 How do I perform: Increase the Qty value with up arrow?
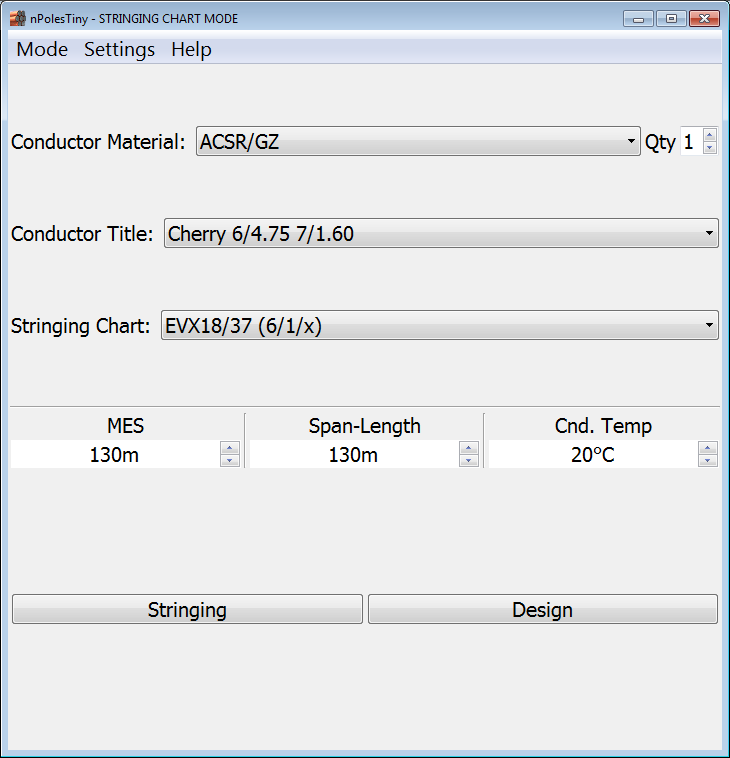710,135
